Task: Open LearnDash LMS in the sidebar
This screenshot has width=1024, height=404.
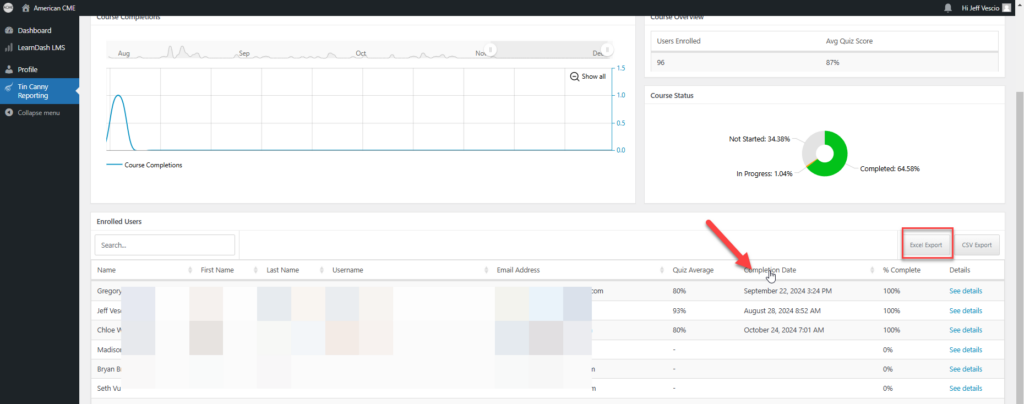Action: 39,48
